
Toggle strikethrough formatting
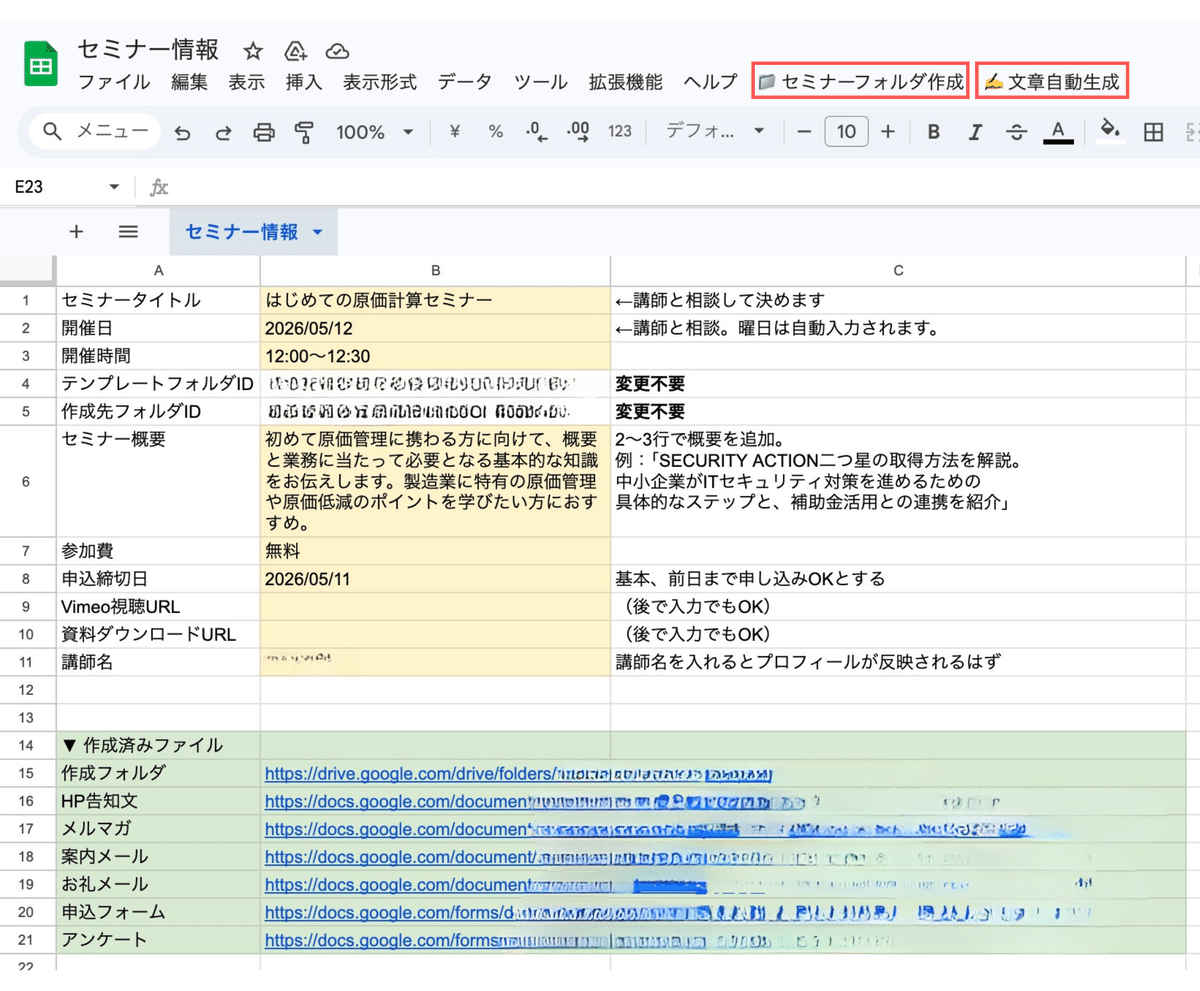(x=1017, y=132)
